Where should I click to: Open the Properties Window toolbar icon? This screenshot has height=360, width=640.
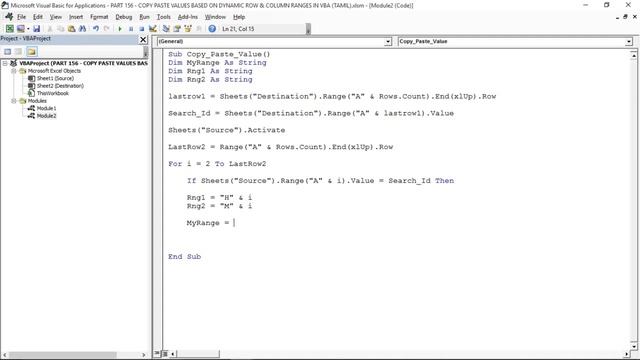177,29
